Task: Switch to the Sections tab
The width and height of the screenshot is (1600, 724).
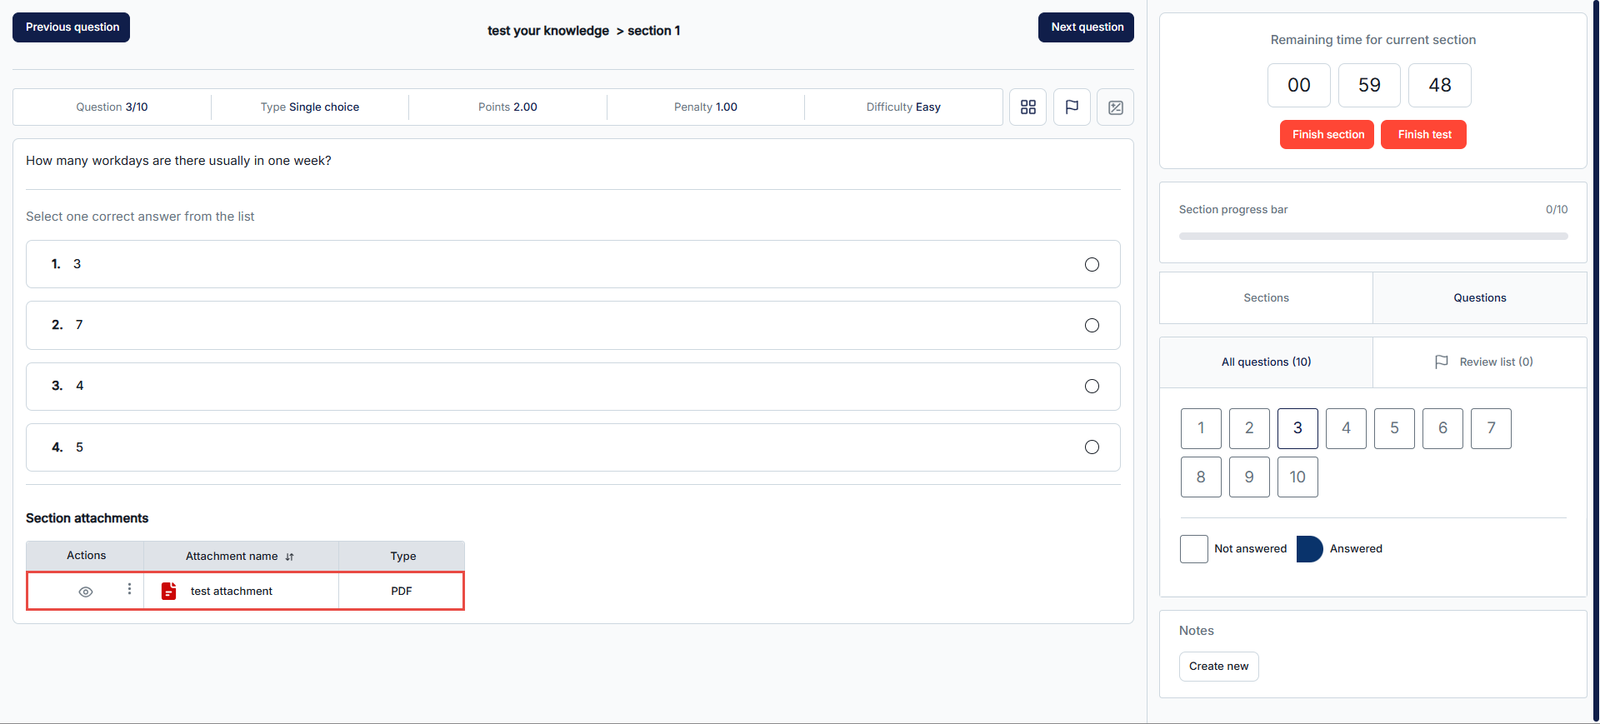Action: 1265,298
